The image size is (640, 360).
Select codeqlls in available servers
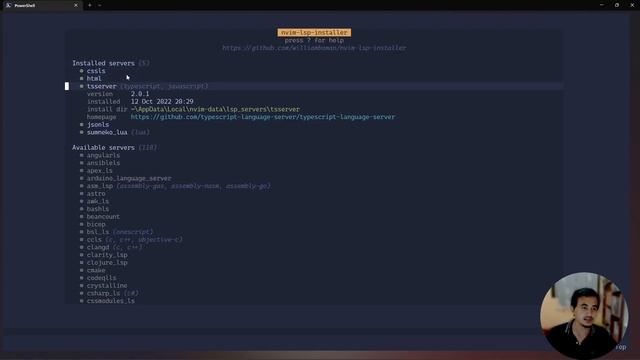click(101, 278)
